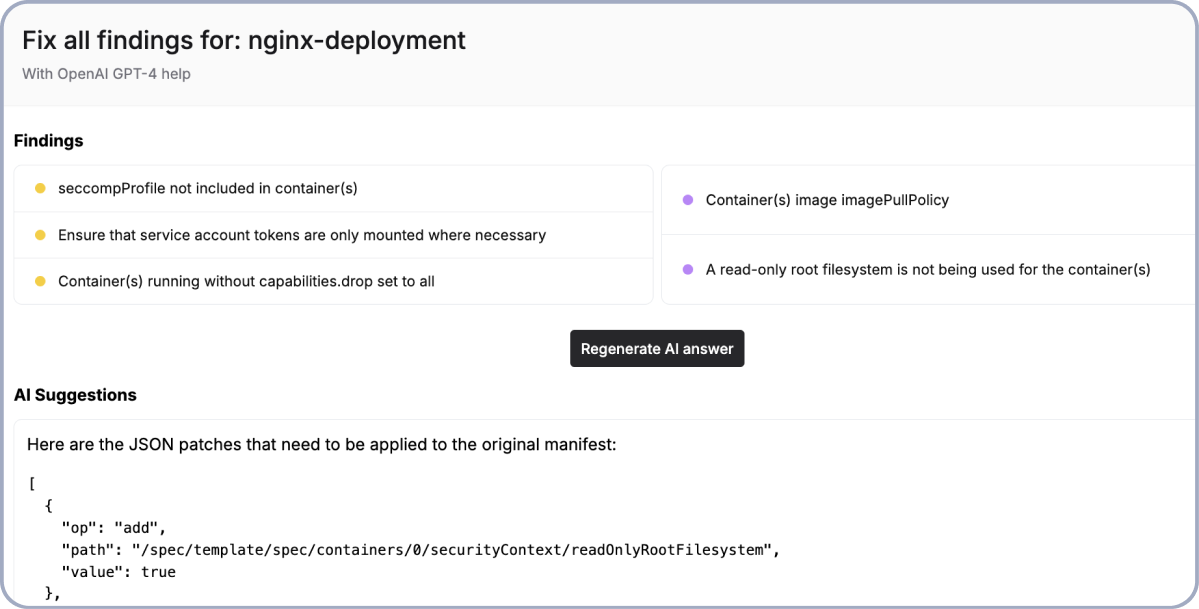The image size is (1199, 609).
Task: Click yellow dot beside capabilities.drop finding
Action: [x=40, y=281]
